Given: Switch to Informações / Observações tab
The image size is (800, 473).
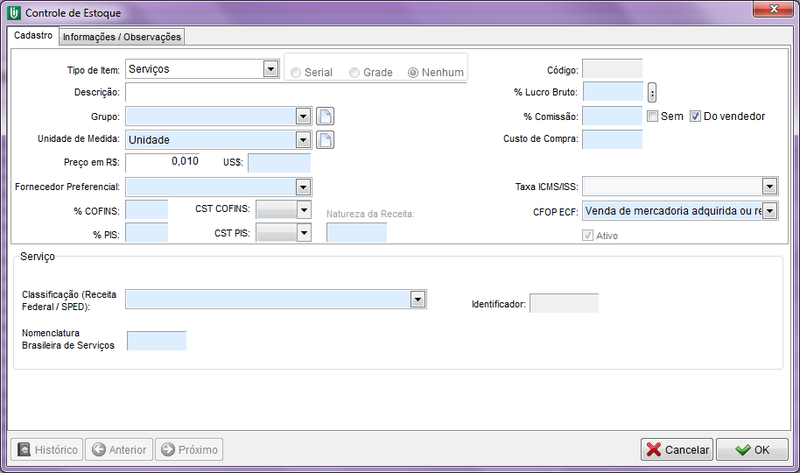Looking at the screenshot, I should tap(122, 37).
